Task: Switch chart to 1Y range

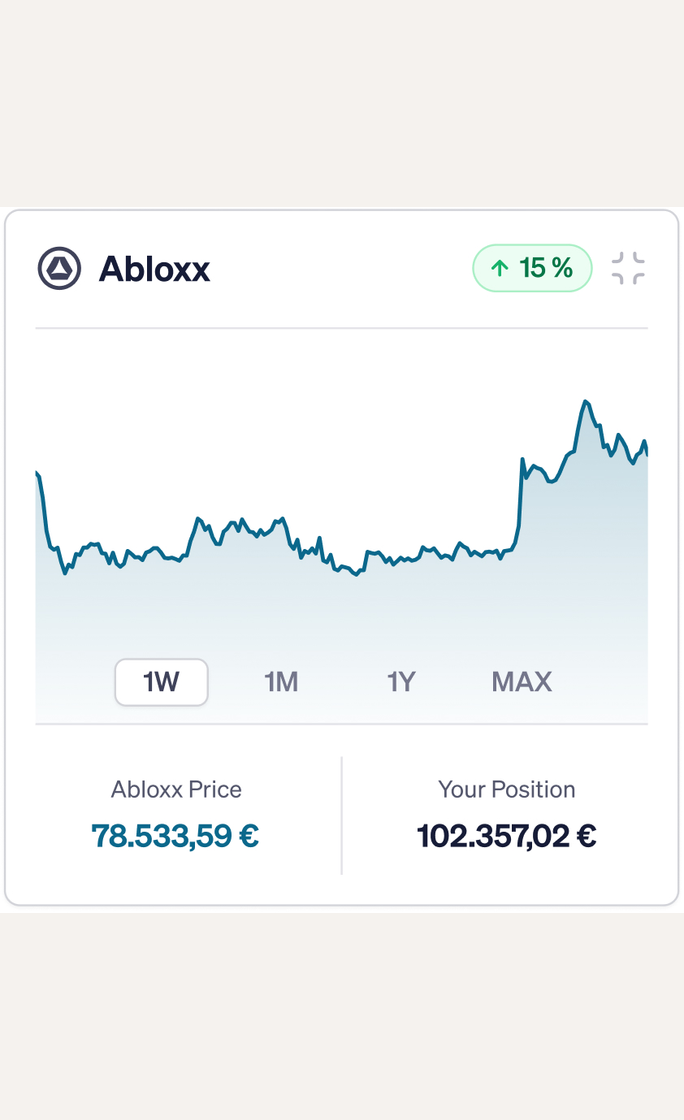Action: (x=401, y=682)
